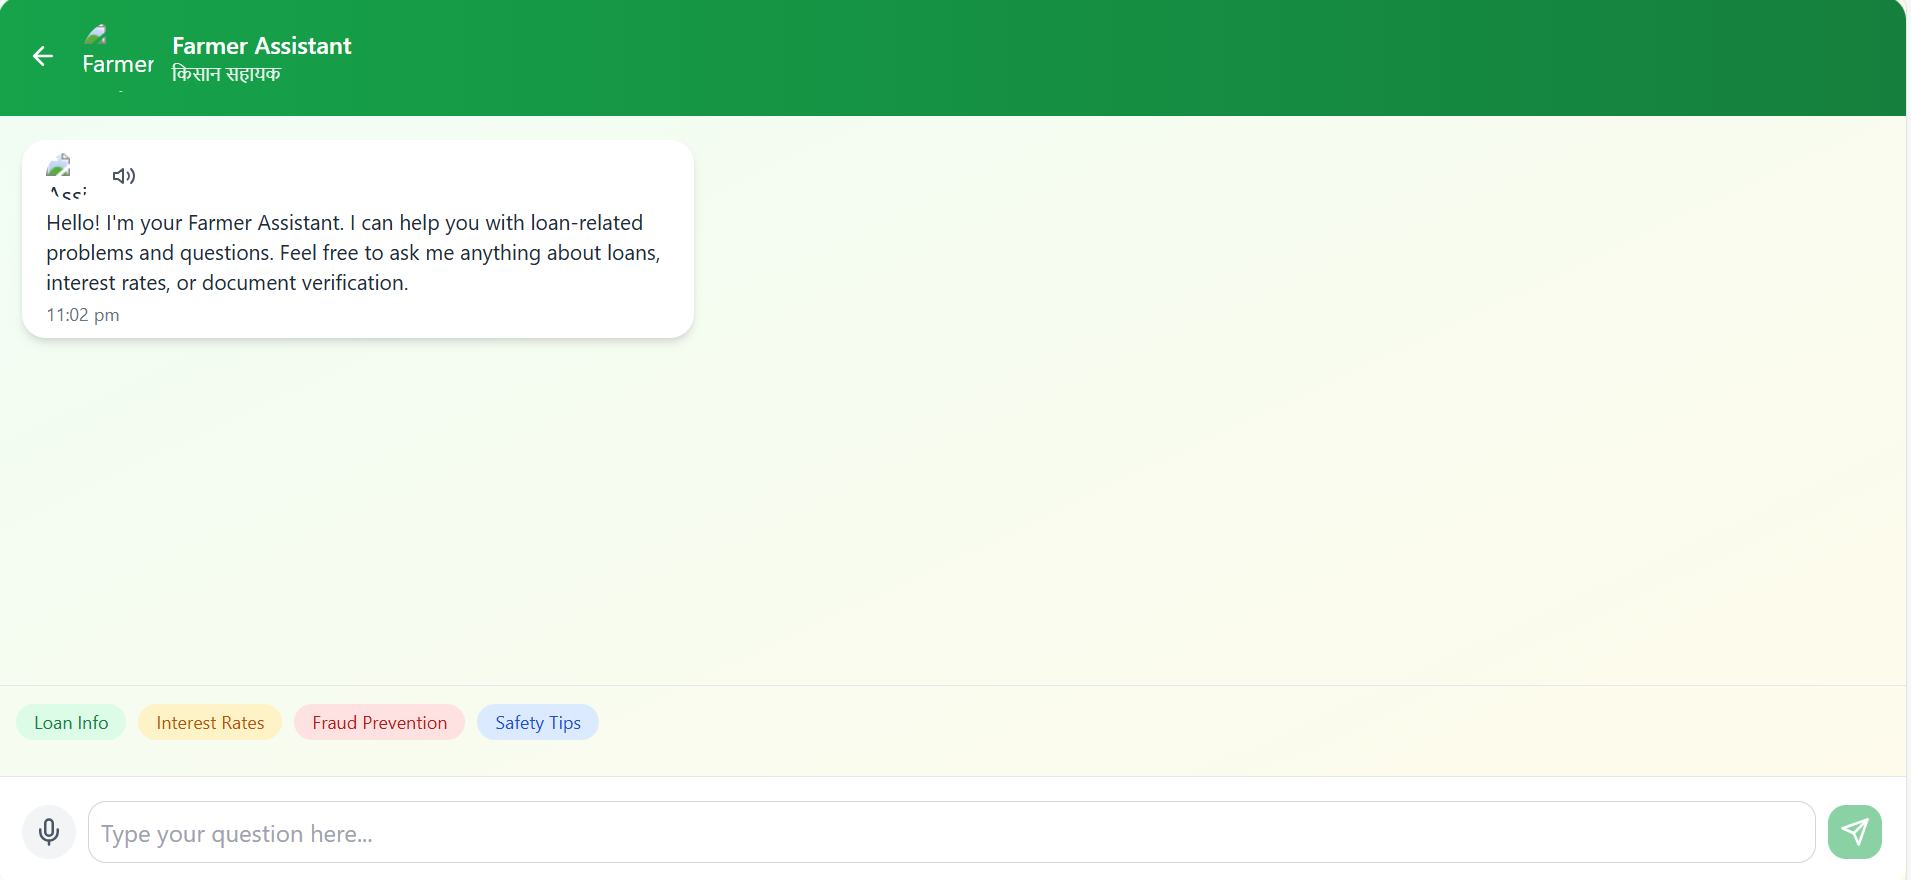Click the Hindi subtitle 'किसान सहायक'
This screenshot has width=1911, height=880.
pyautogui.click(x=226, y=74)
